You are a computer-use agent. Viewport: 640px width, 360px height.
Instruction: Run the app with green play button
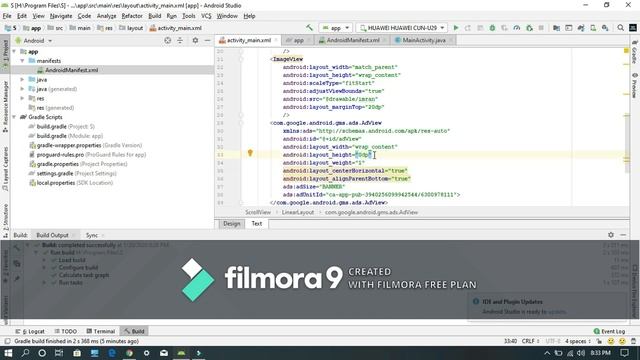[456, 28]
